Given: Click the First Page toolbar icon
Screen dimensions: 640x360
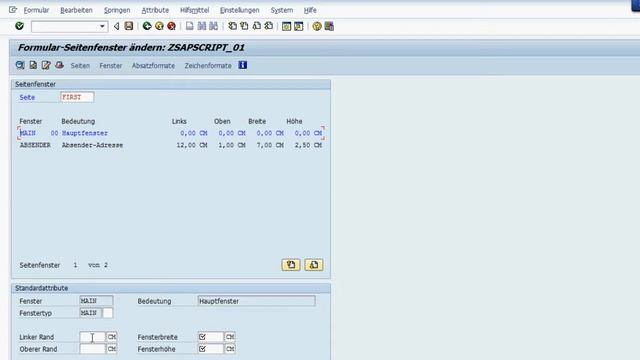Looking at the screenshot, I should [x=232, y=26].
